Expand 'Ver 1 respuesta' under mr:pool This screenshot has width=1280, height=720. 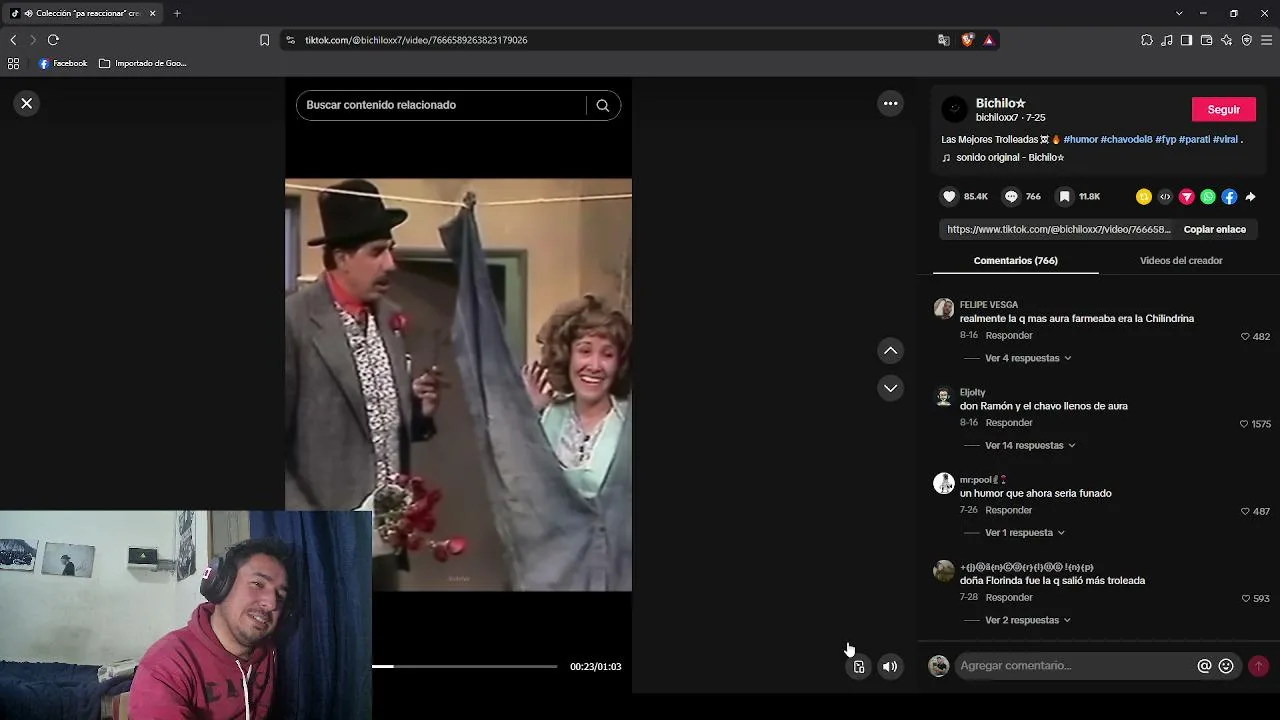click(1025, 533)
